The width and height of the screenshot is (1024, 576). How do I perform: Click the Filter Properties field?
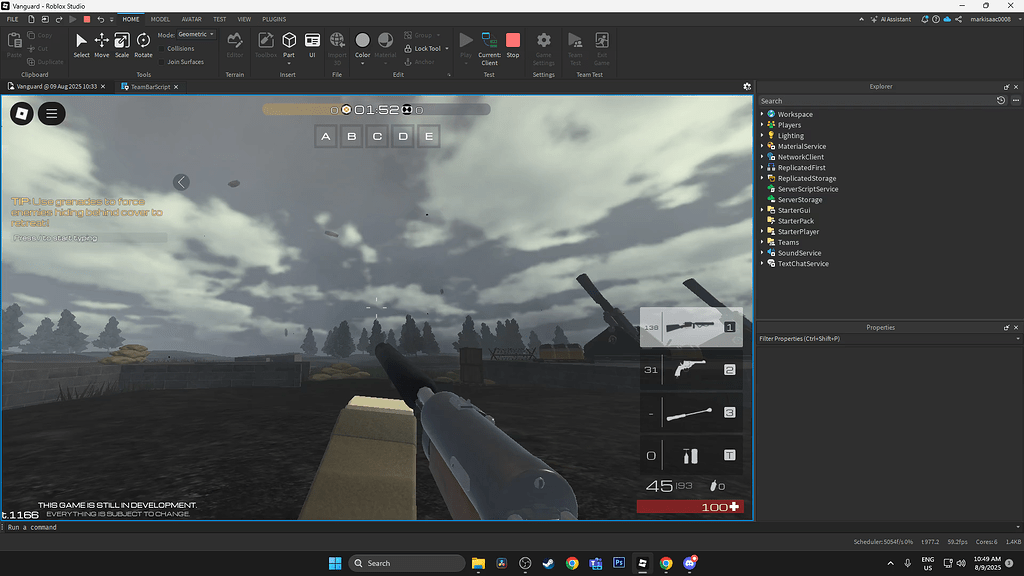(885, 338)
